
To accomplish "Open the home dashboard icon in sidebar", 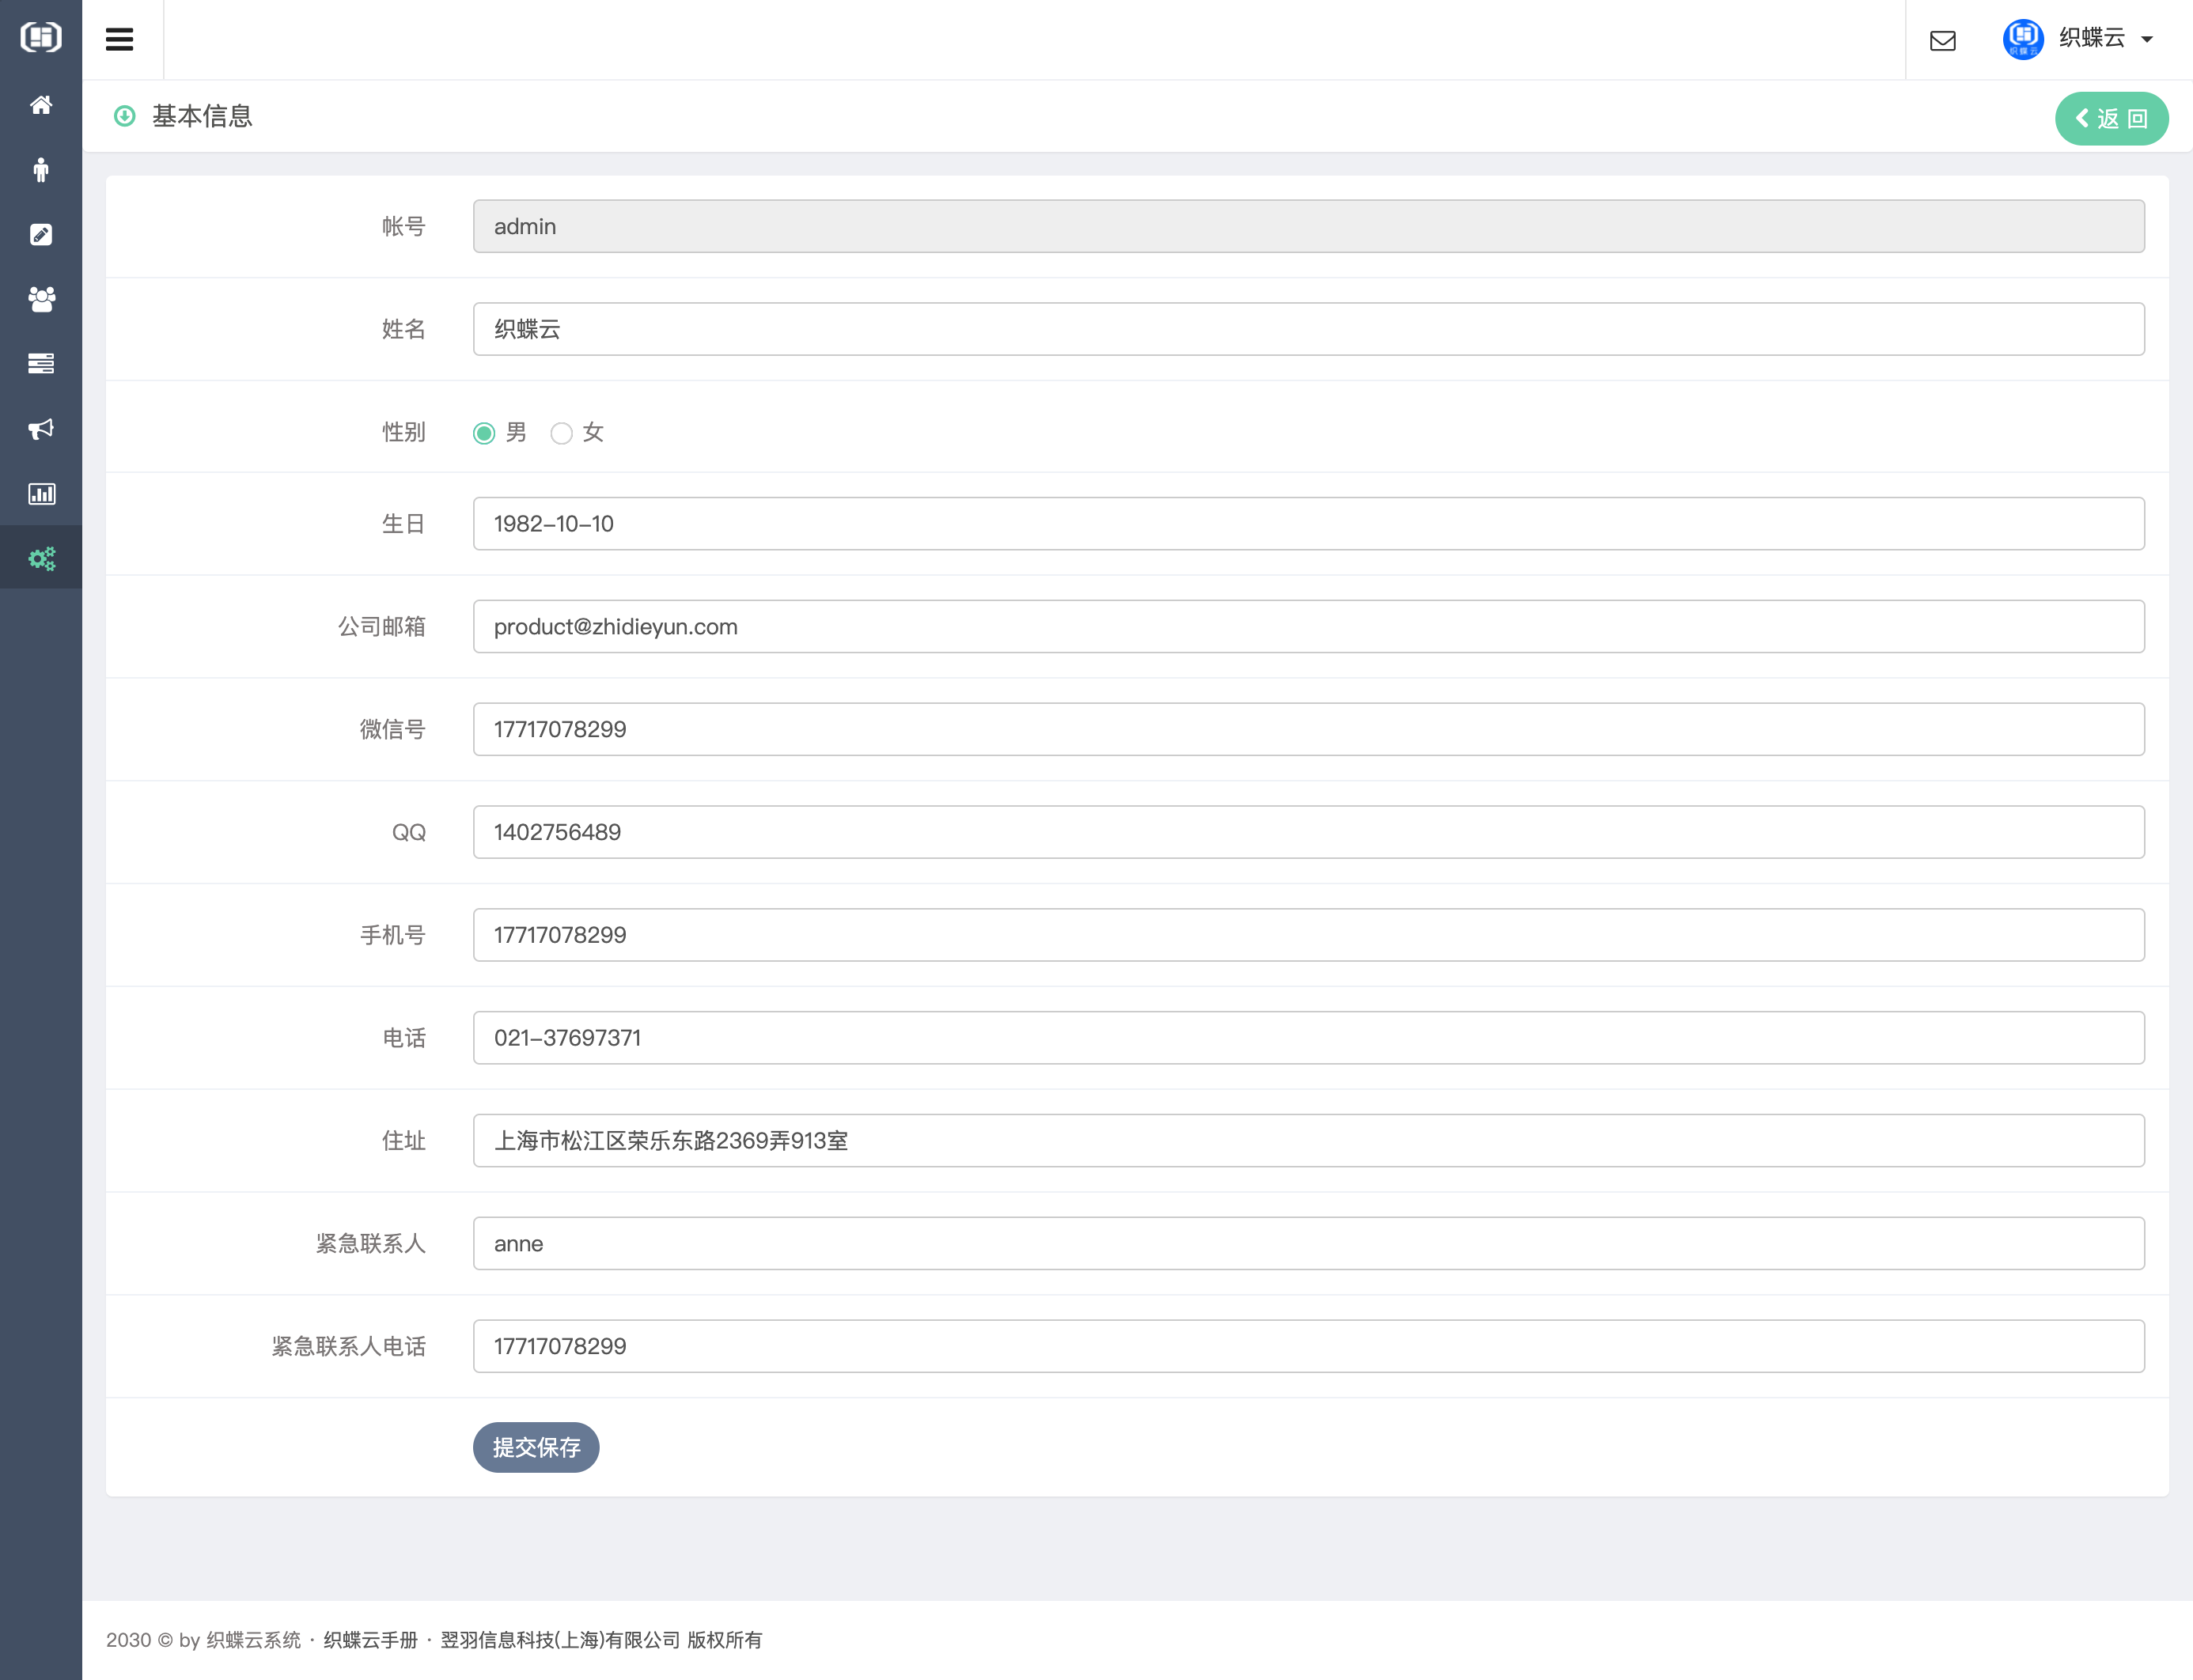I will point(41,105).
